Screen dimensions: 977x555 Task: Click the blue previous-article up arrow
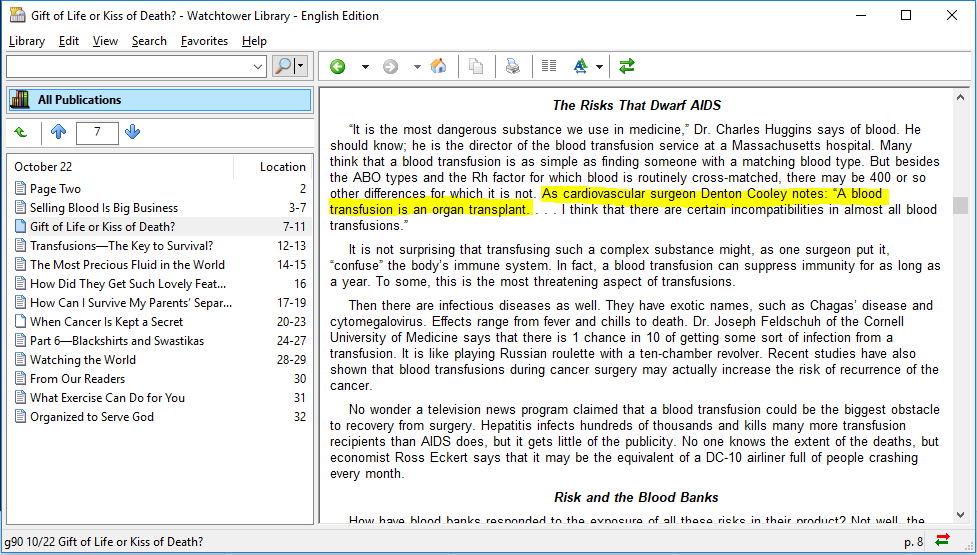(x=58, y=132)
